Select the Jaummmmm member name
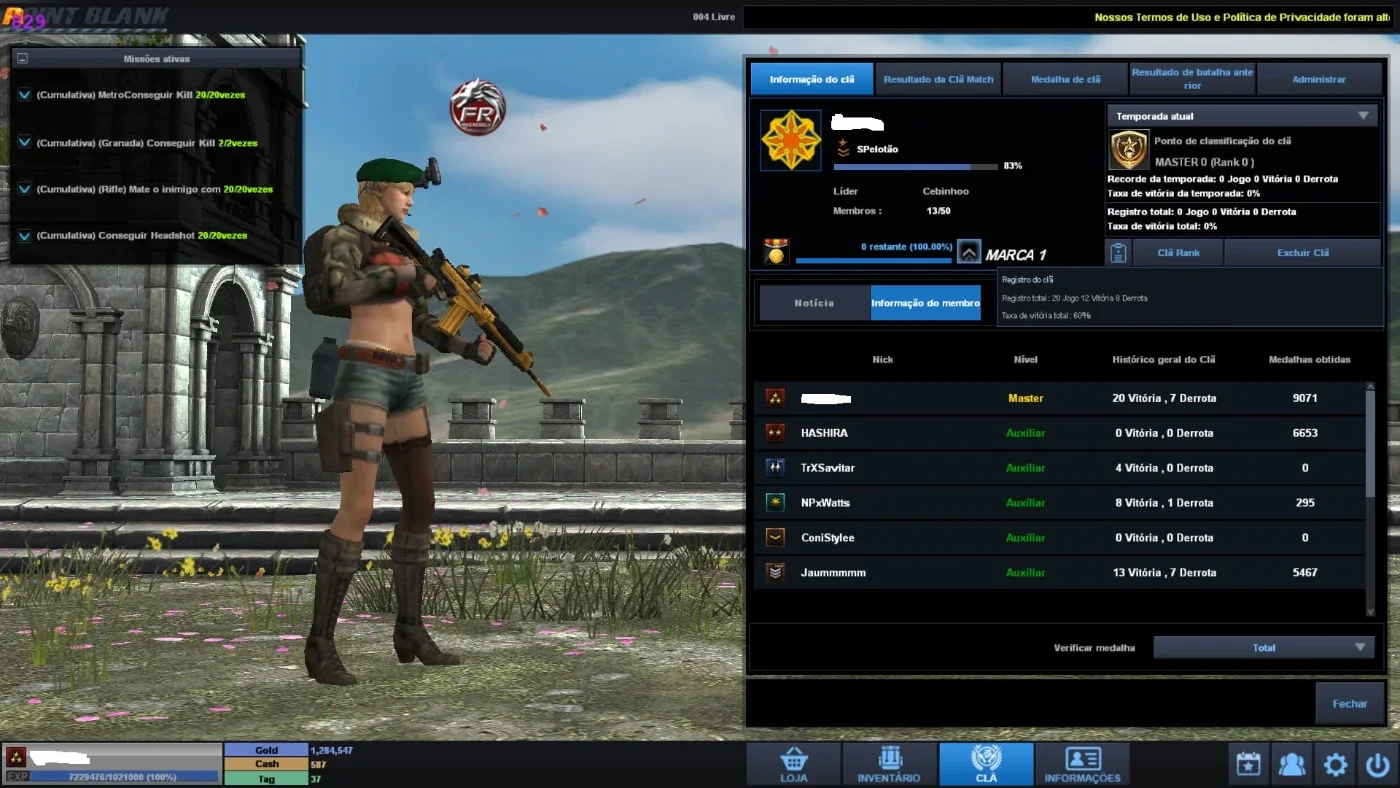Viewport: 1400px width, 788px height. pos(833,573)
